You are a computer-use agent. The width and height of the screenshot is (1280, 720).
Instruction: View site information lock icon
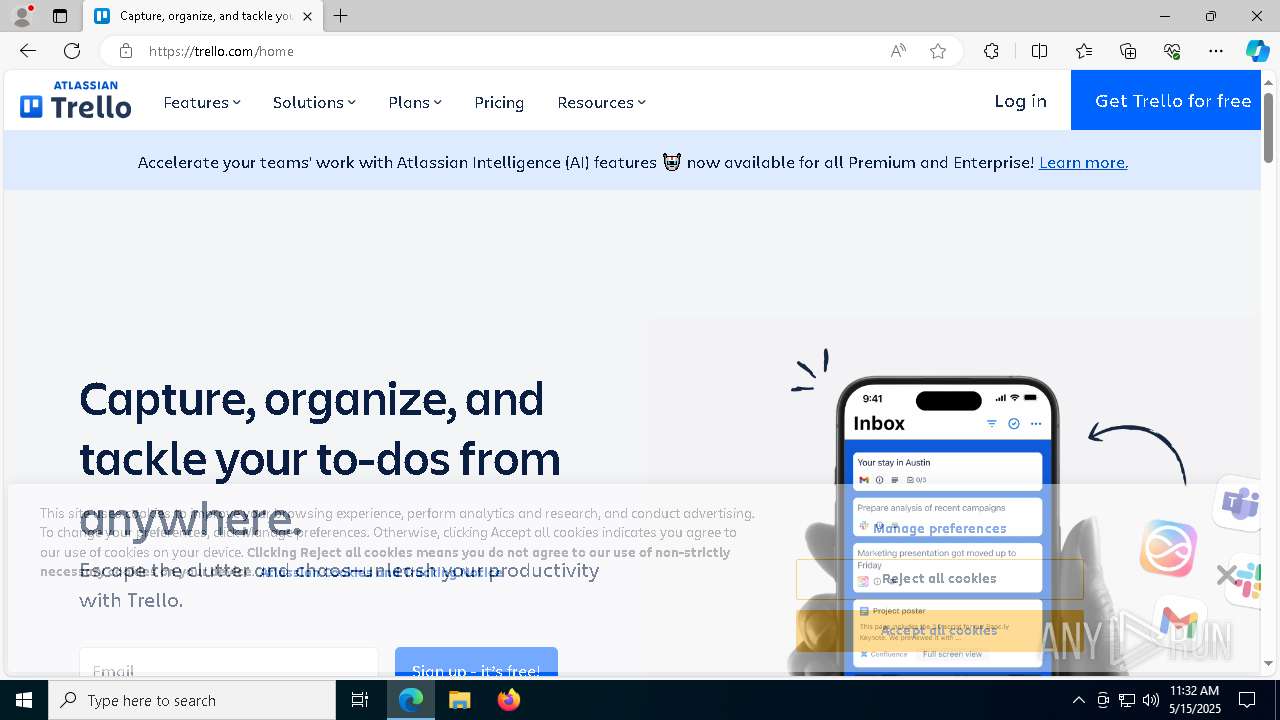125,51
